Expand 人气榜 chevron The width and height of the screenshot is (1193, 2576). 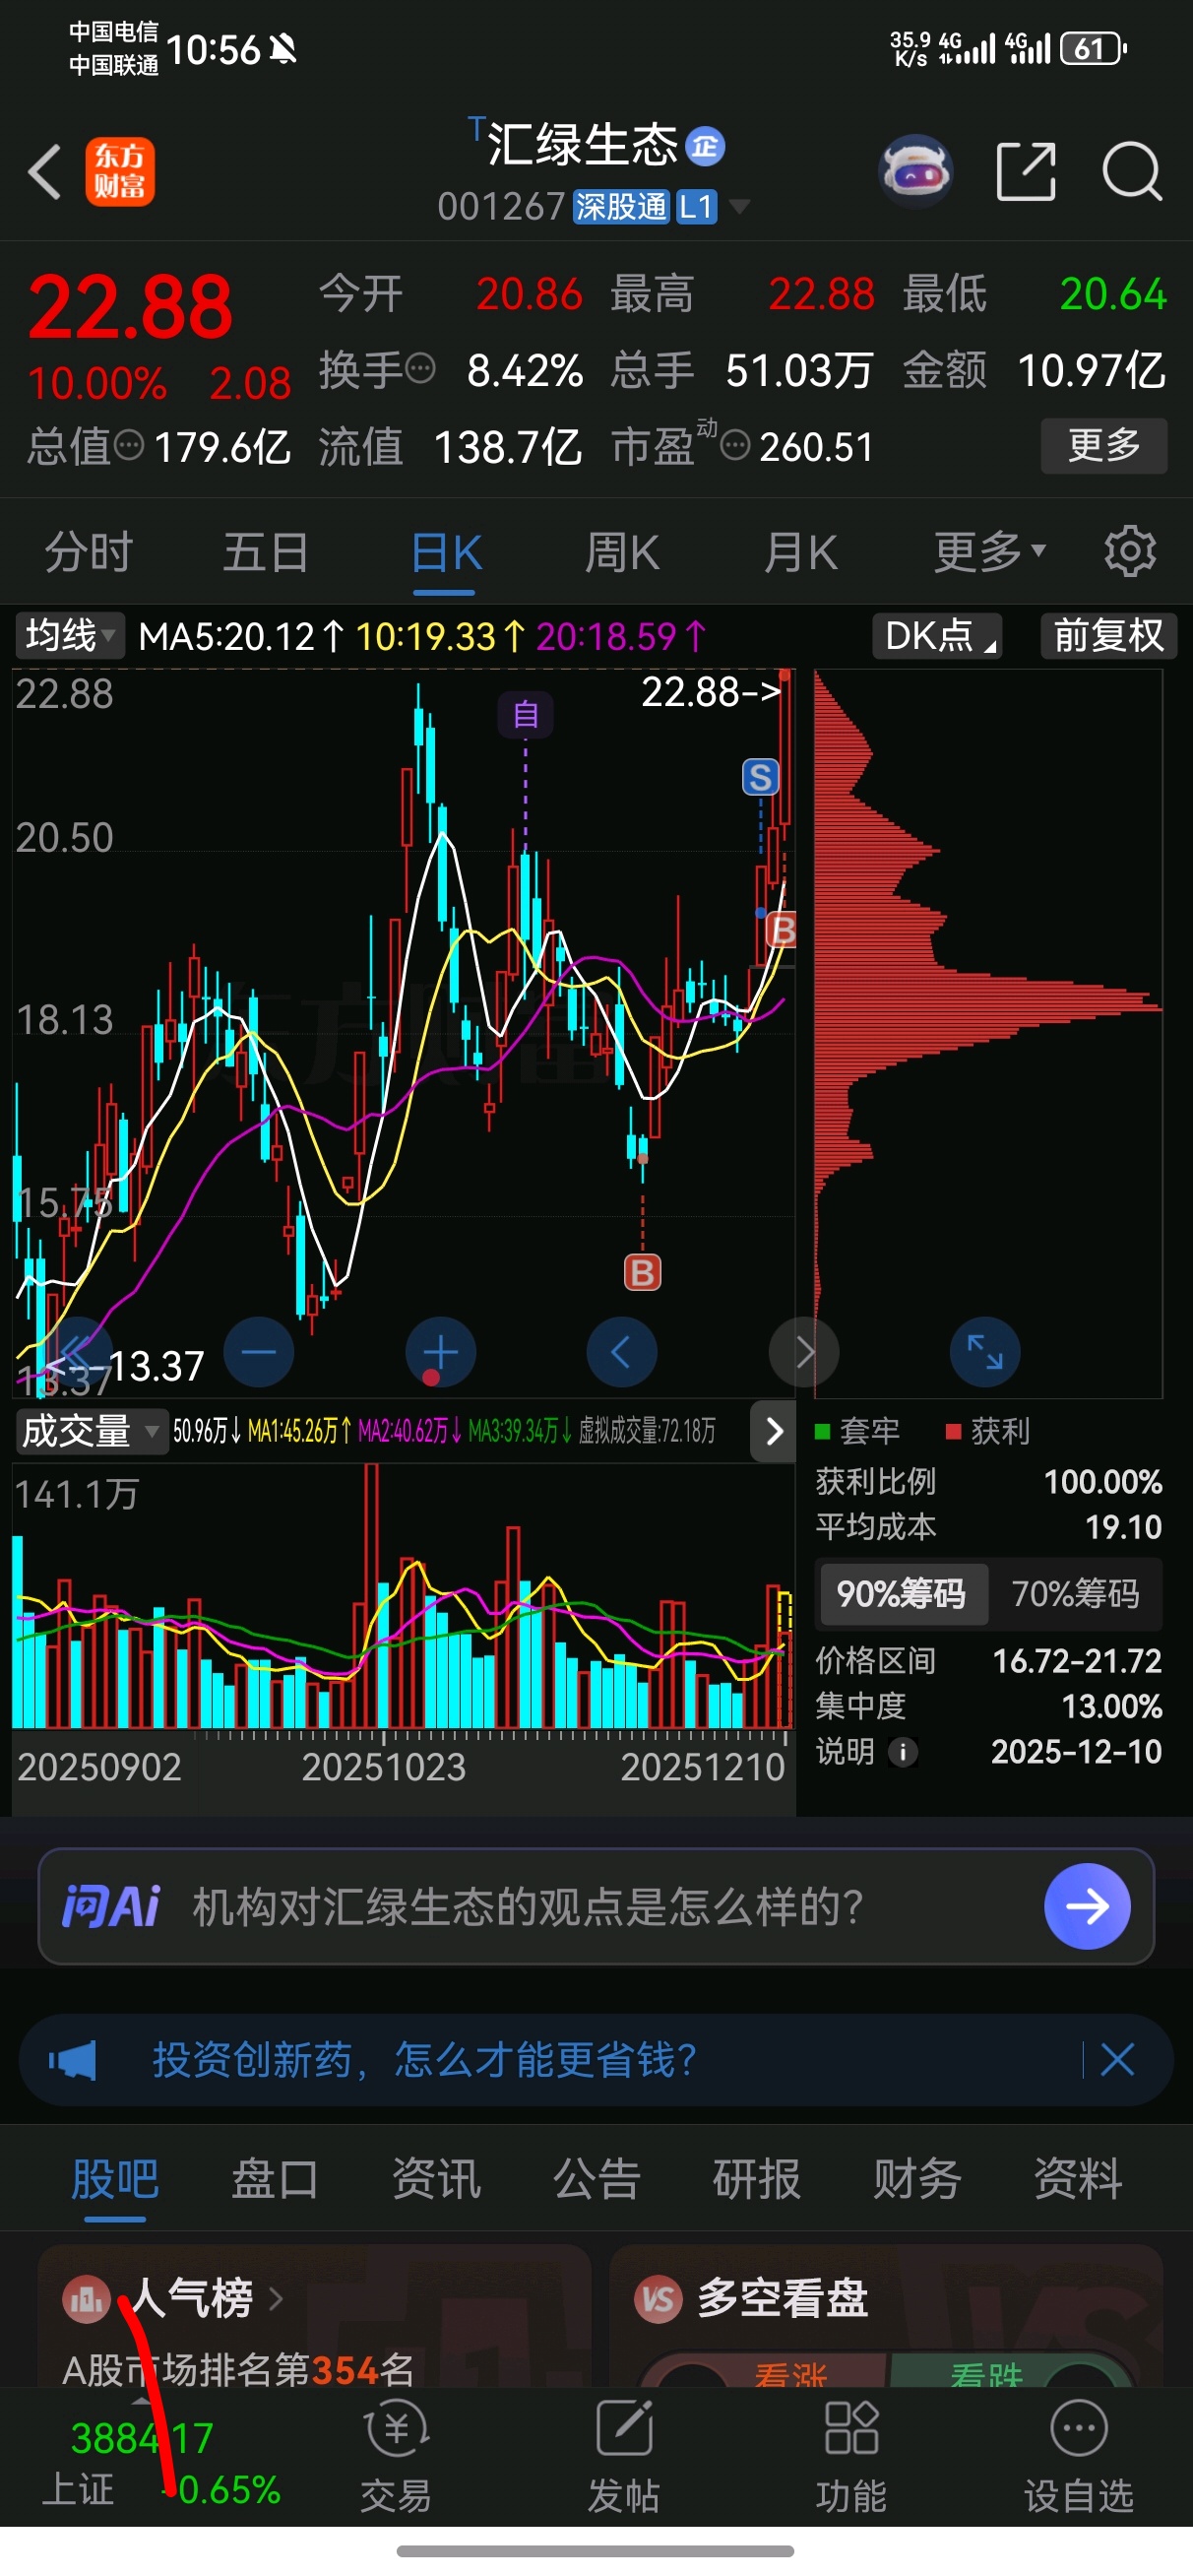point(276,2298)
